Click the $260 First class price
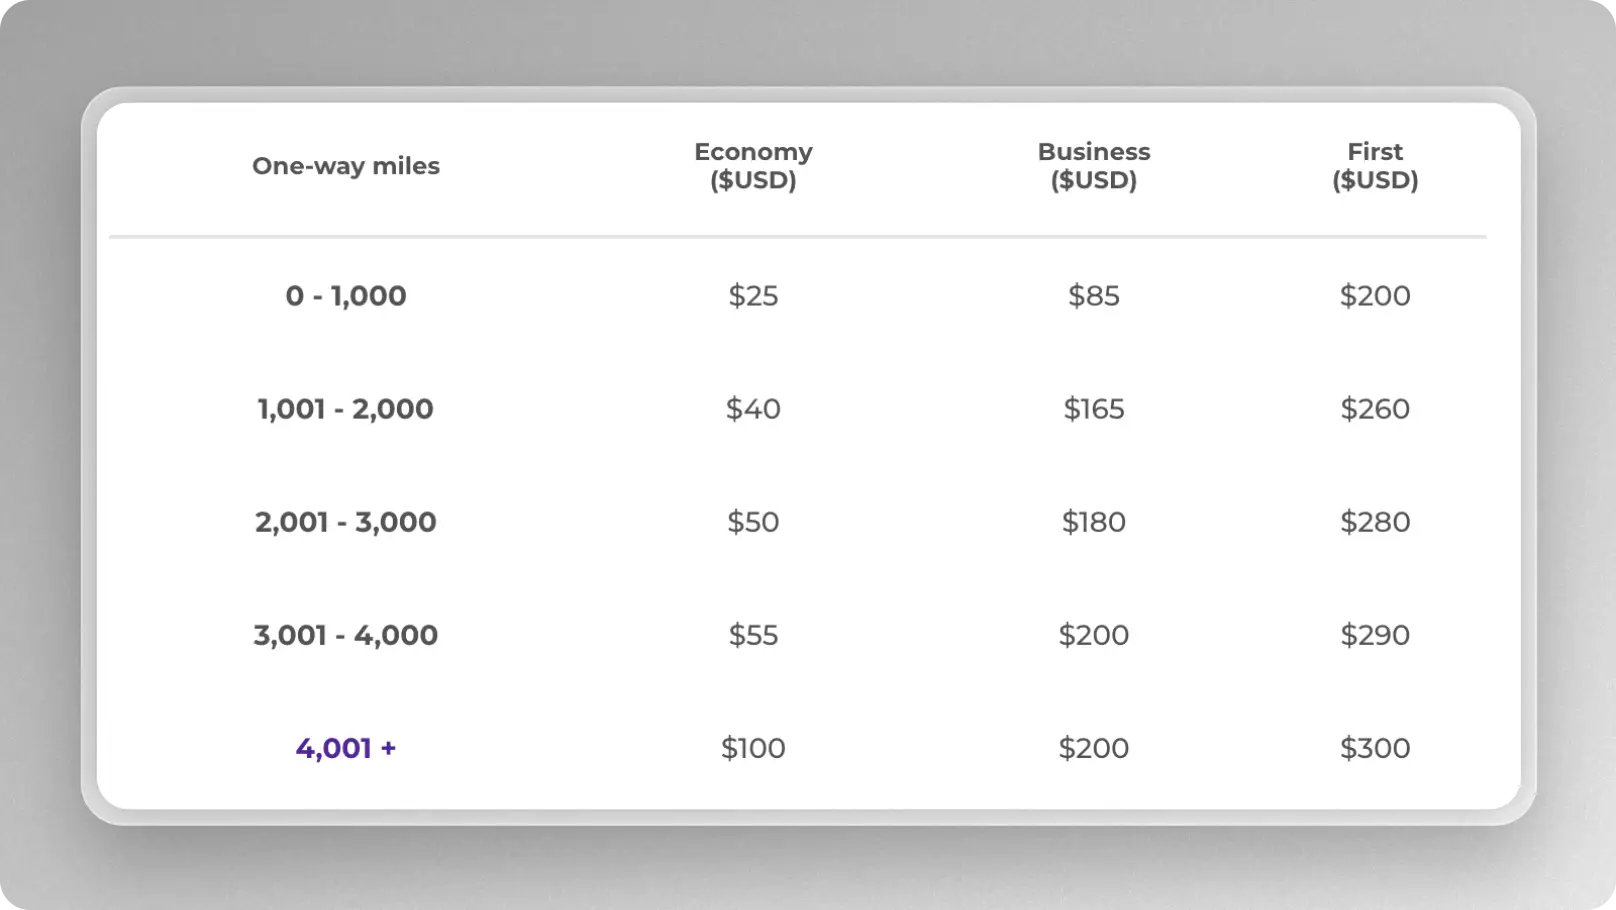The image size is (1616, 910). click(1375, 409)
